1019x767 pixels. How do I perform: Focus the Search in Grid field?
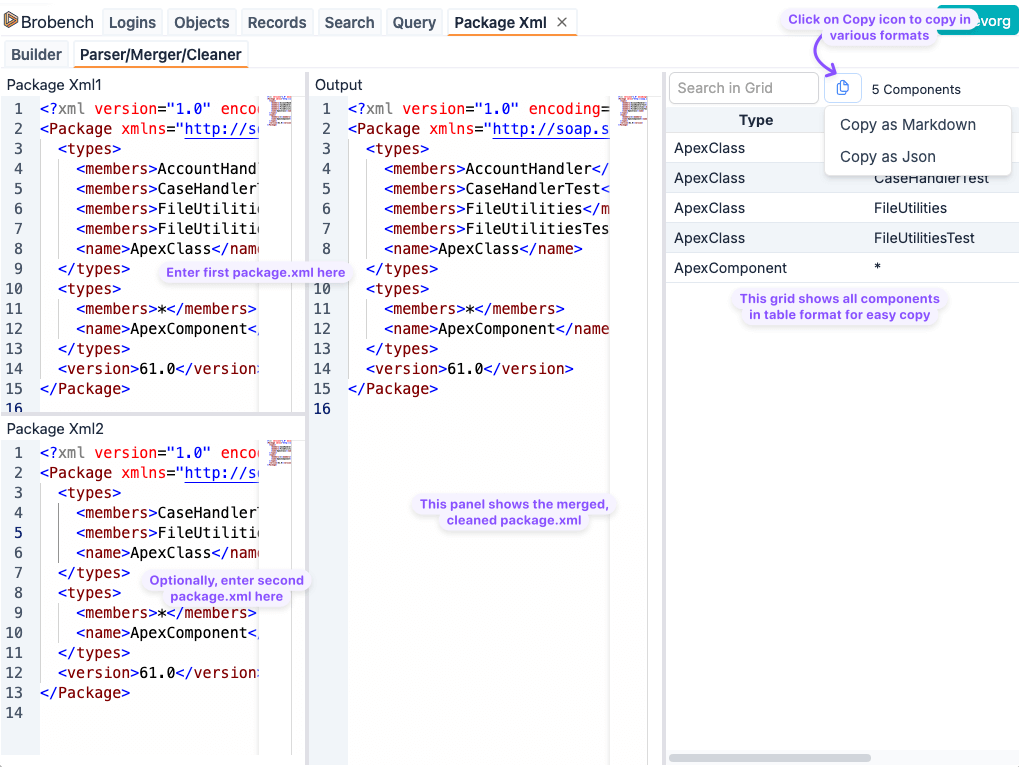point(743,88)
